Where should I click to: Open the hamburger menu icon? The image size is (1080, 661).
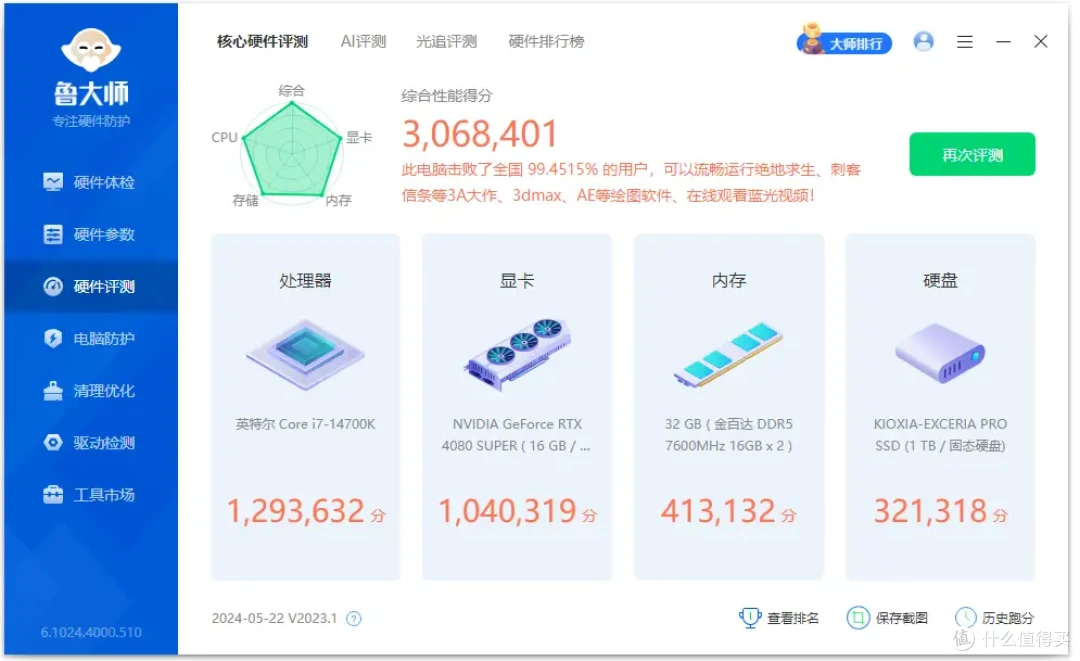(965, 42)
